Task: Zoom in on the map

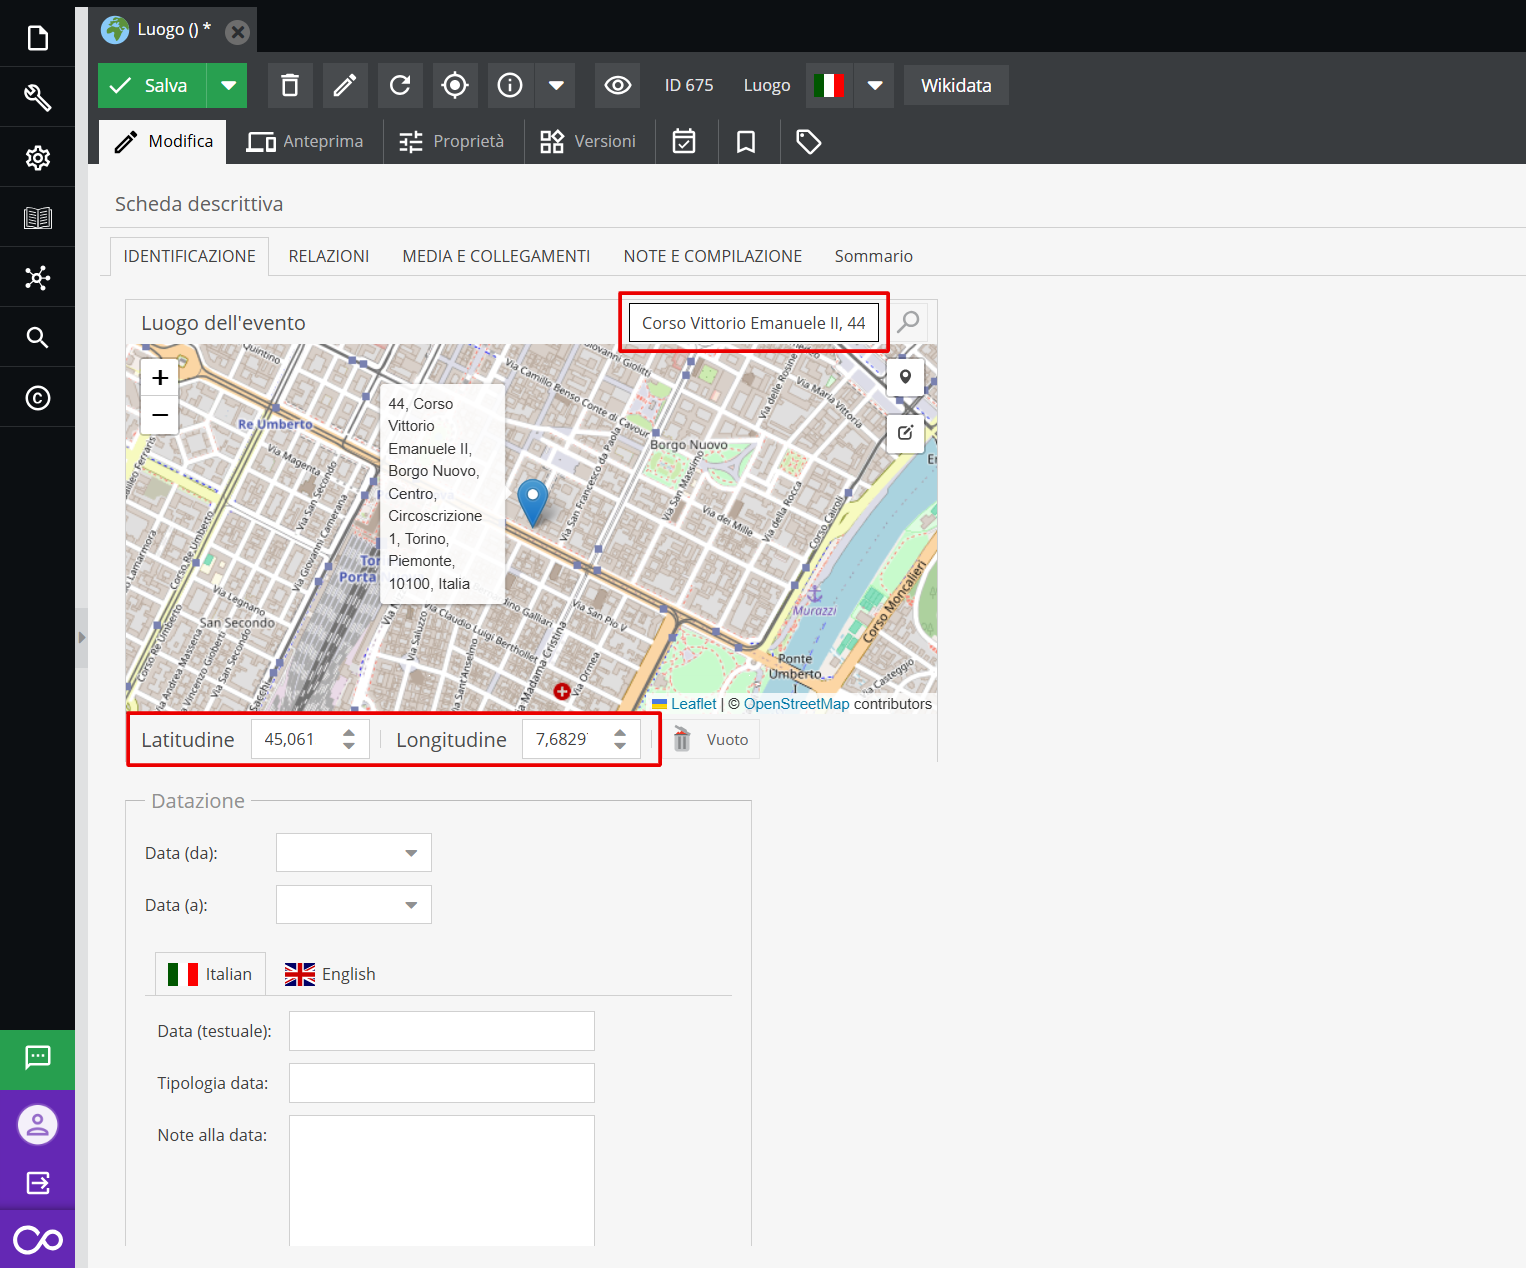Action: pyautogui.click(x=160, y=378)
